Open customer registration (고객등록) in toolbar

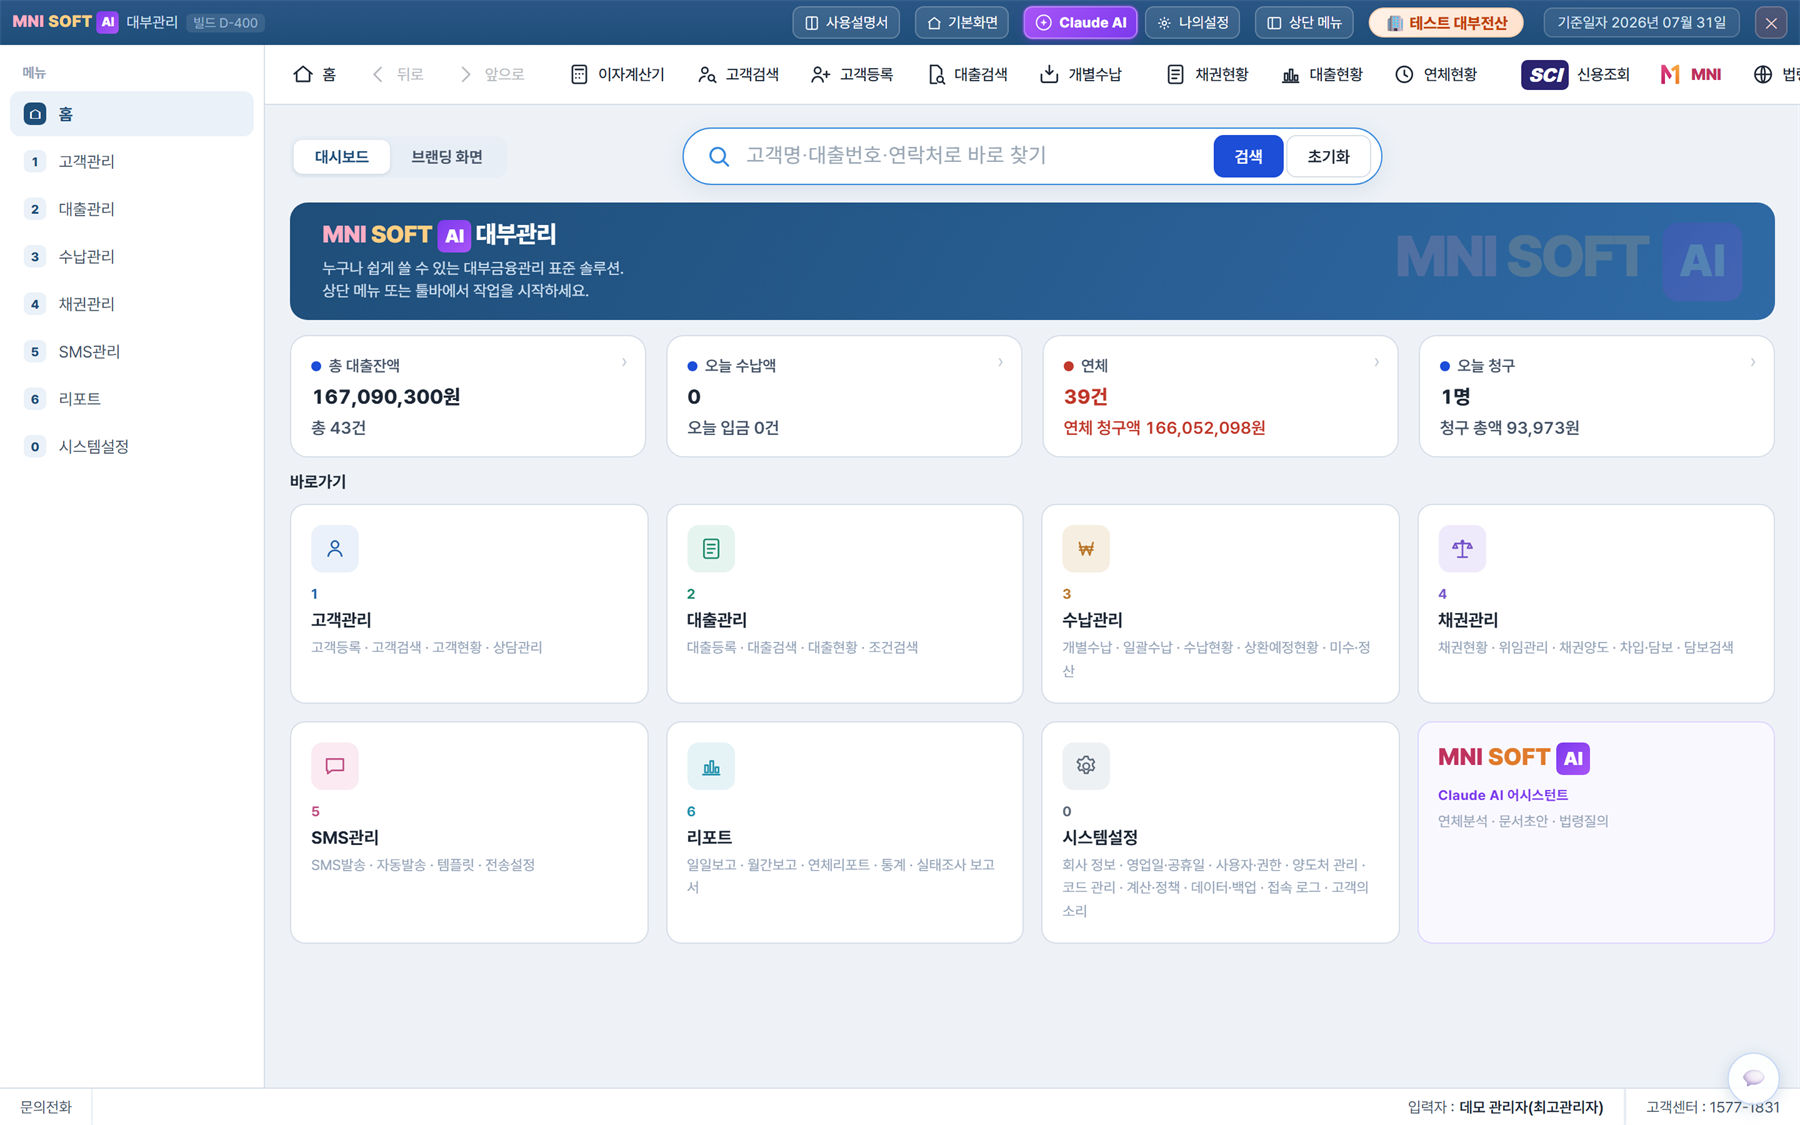click(x=852, y=74)
